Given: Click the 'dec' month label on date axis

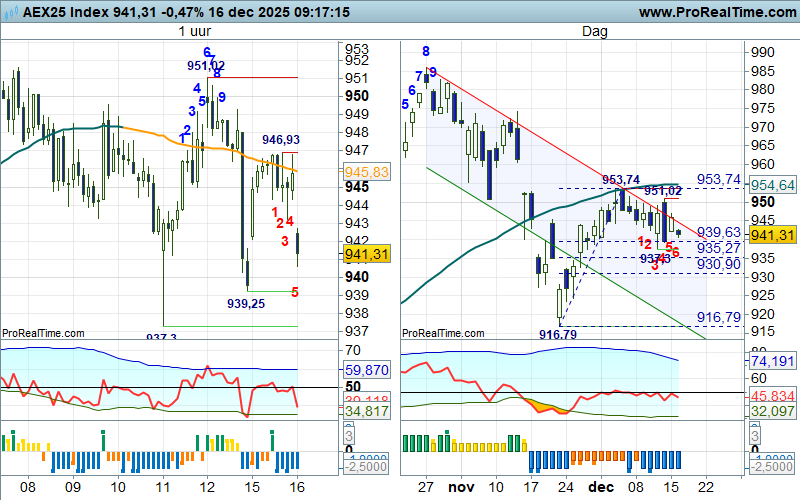Looking at the screenshot, I should pyautogui.click(x=601, y=487).
